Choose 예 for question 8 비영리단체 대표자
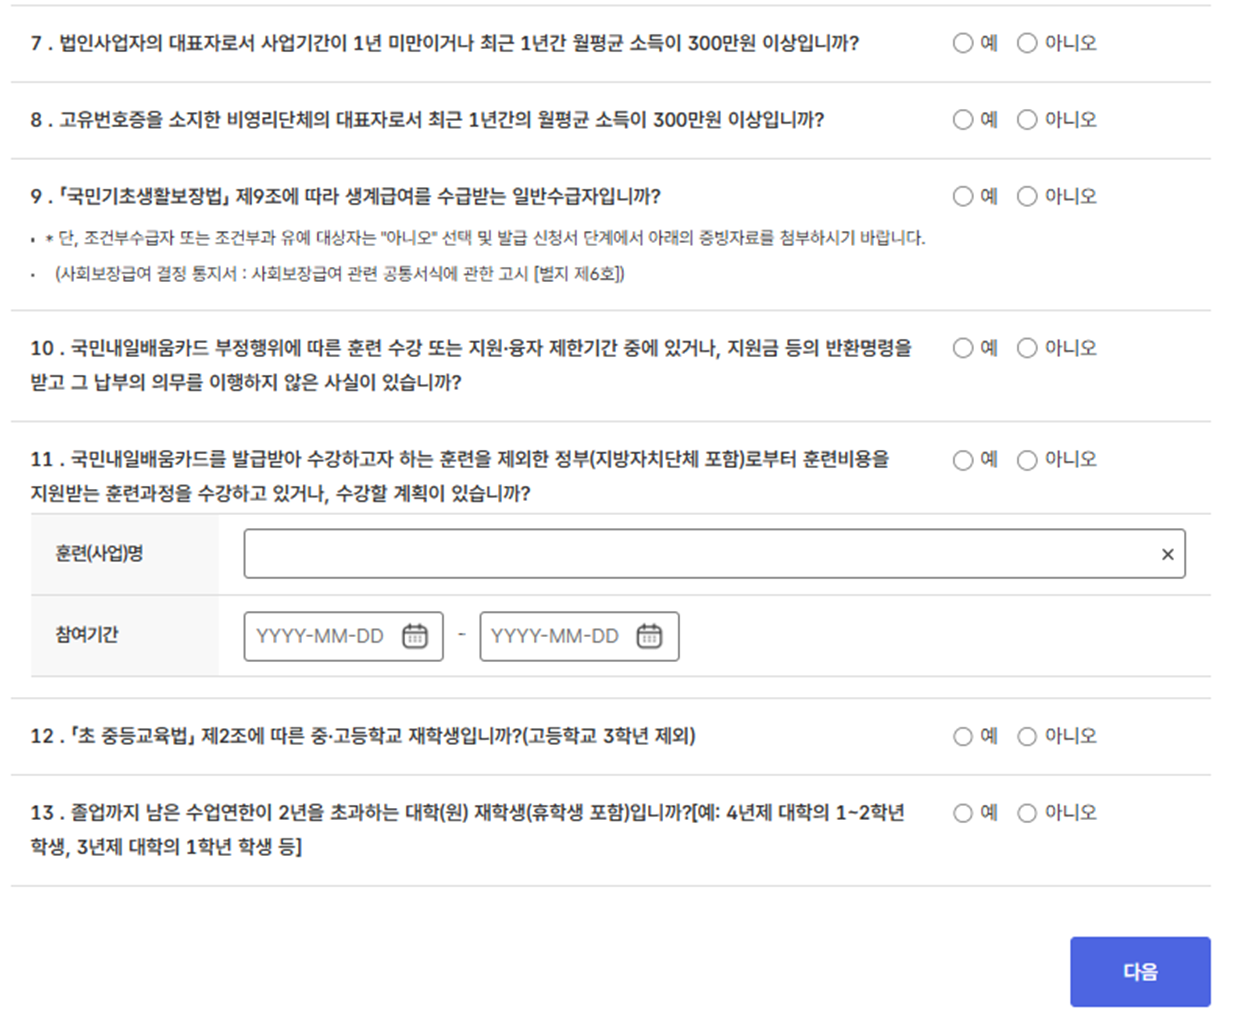The image size is (1236, 1029). 963,120
